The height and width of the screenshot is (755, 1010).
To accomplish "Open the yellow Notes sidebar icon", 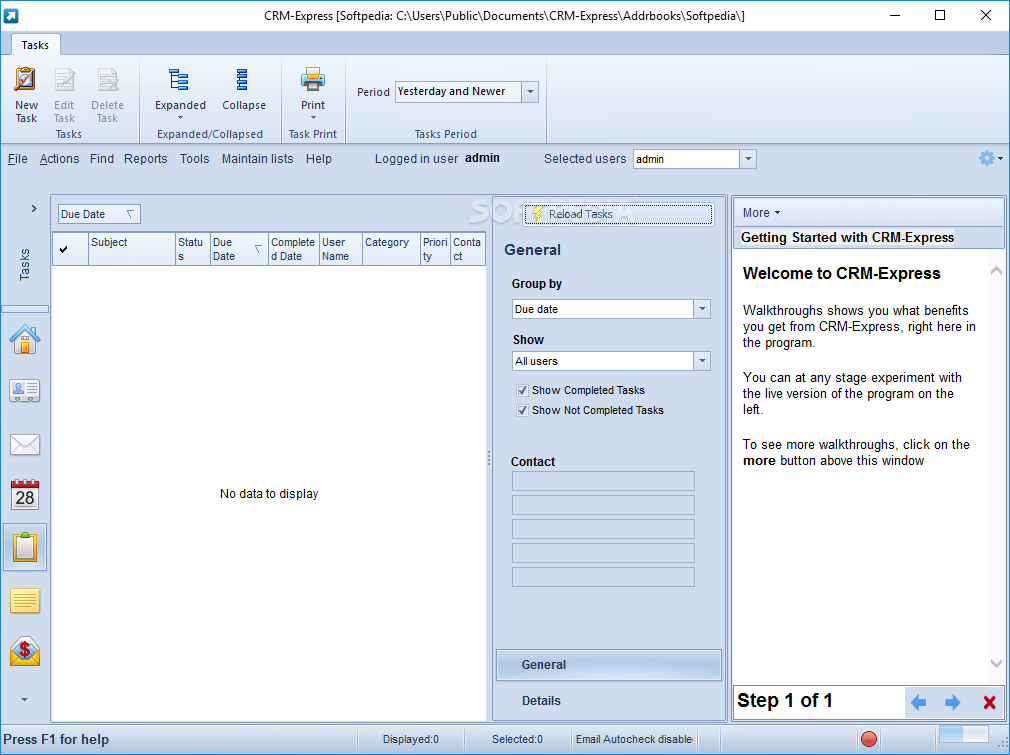I will 25,600.
